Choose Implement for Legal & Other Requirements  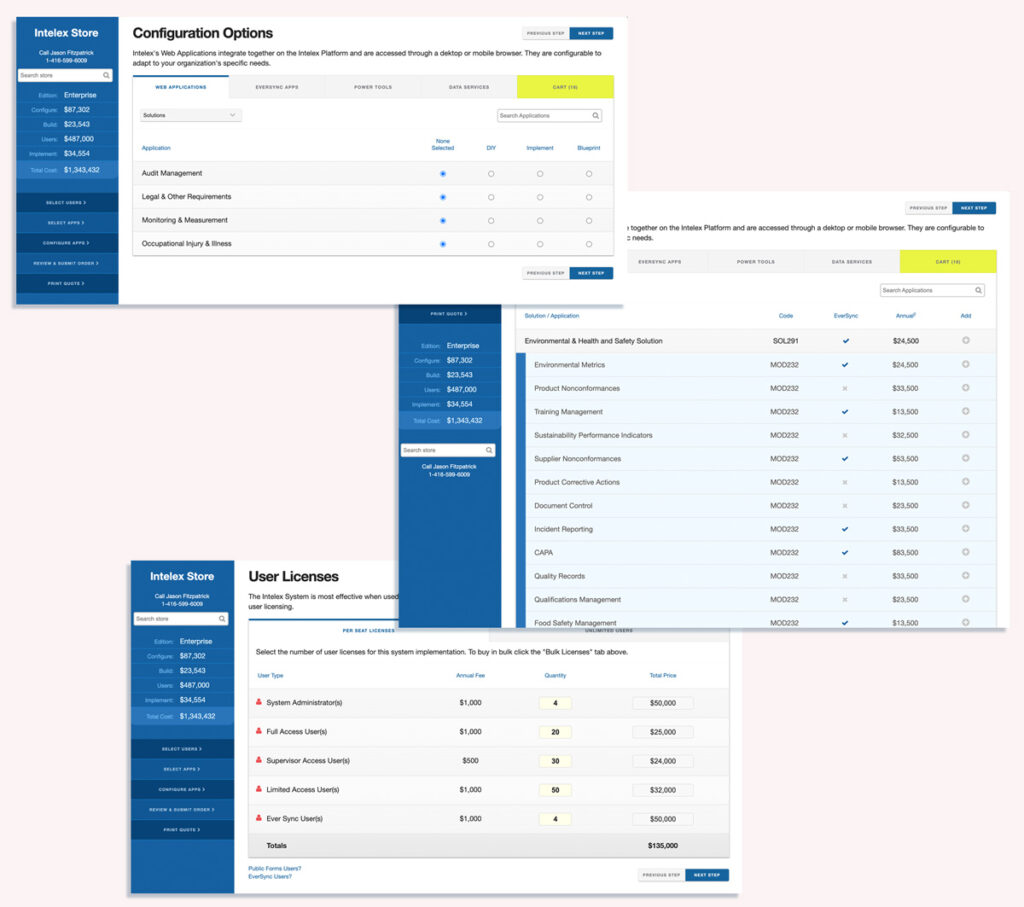click(540, 197)
